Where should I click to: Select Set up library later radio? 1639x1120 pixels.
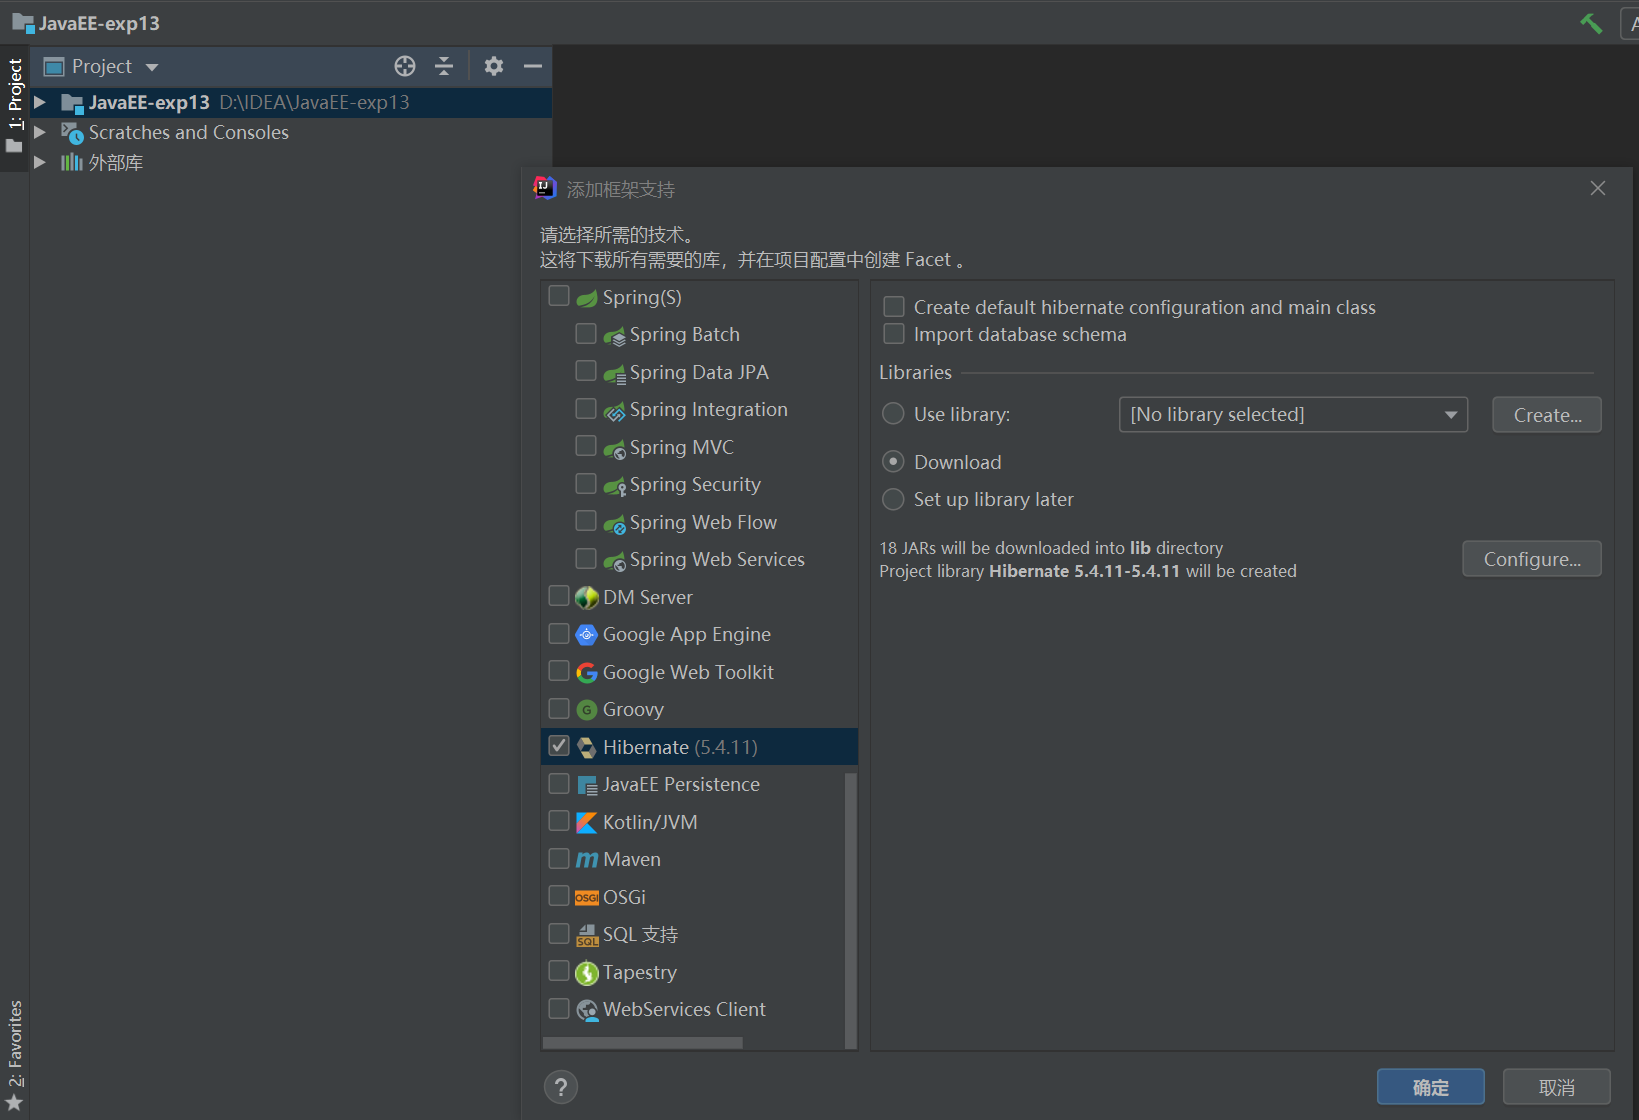point(893,498)
